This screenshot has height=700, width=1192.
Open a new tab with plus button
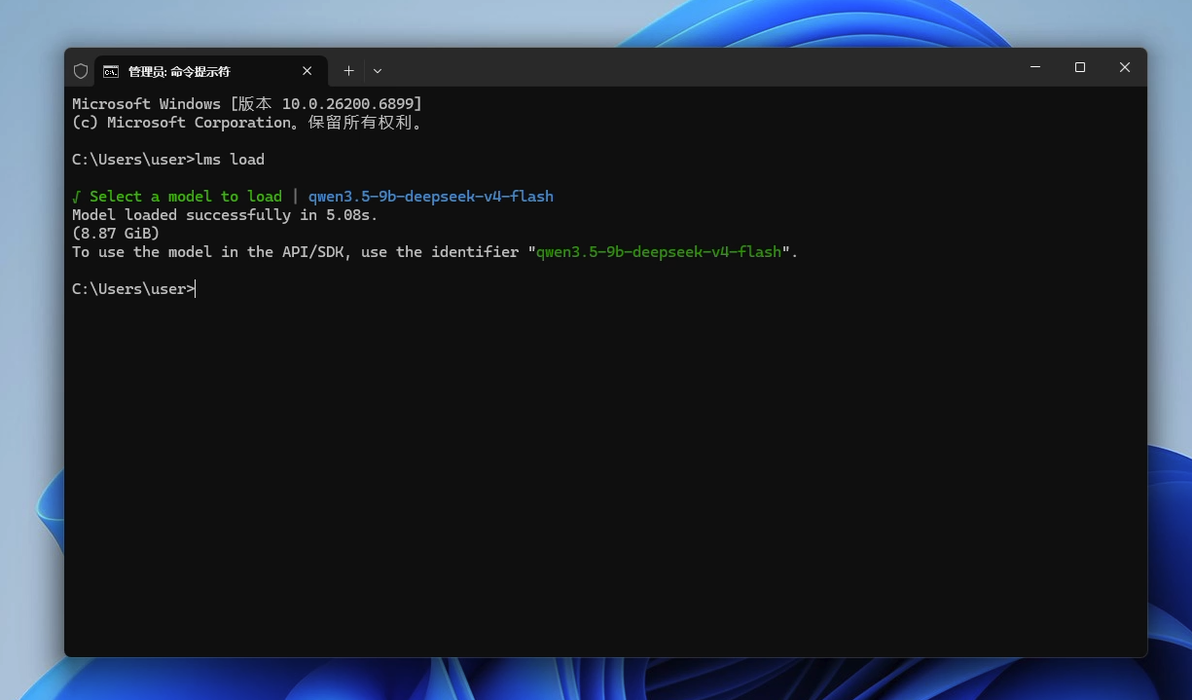pos(348,71)
